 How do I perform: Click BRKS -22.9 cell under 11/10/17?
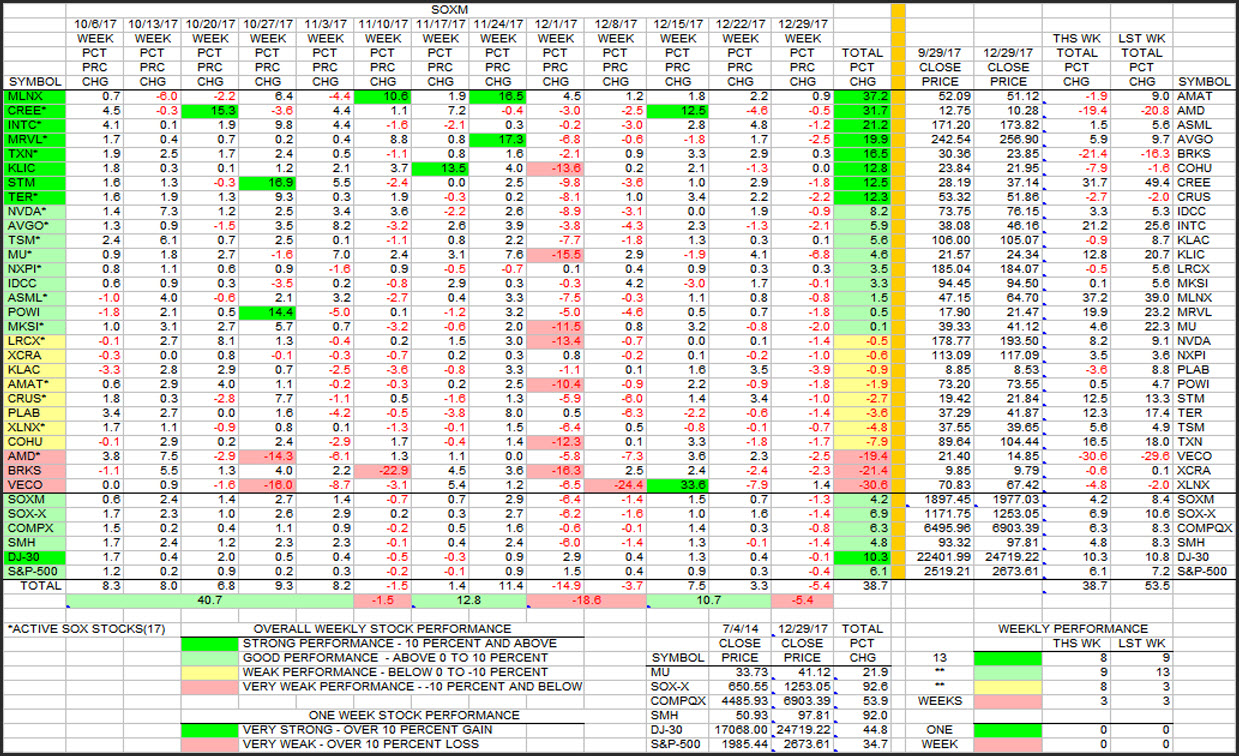(x=381, y=470)
